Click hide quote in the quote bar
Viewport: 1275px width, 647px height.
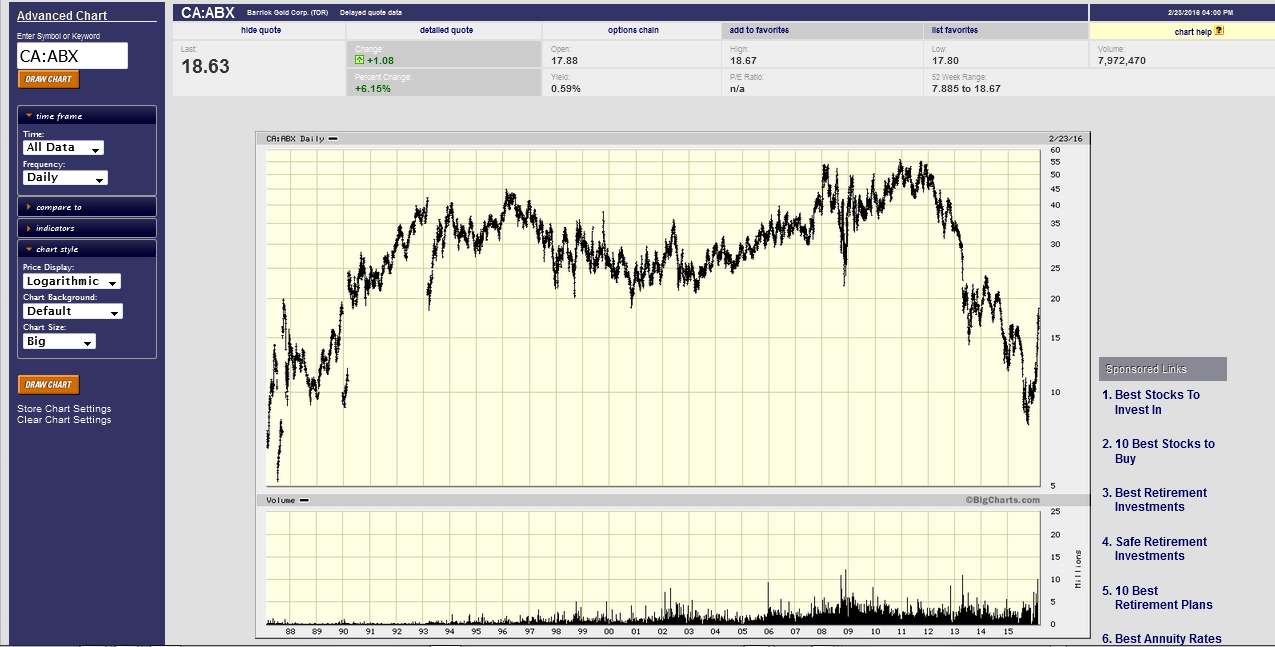[x=261, y=30]
